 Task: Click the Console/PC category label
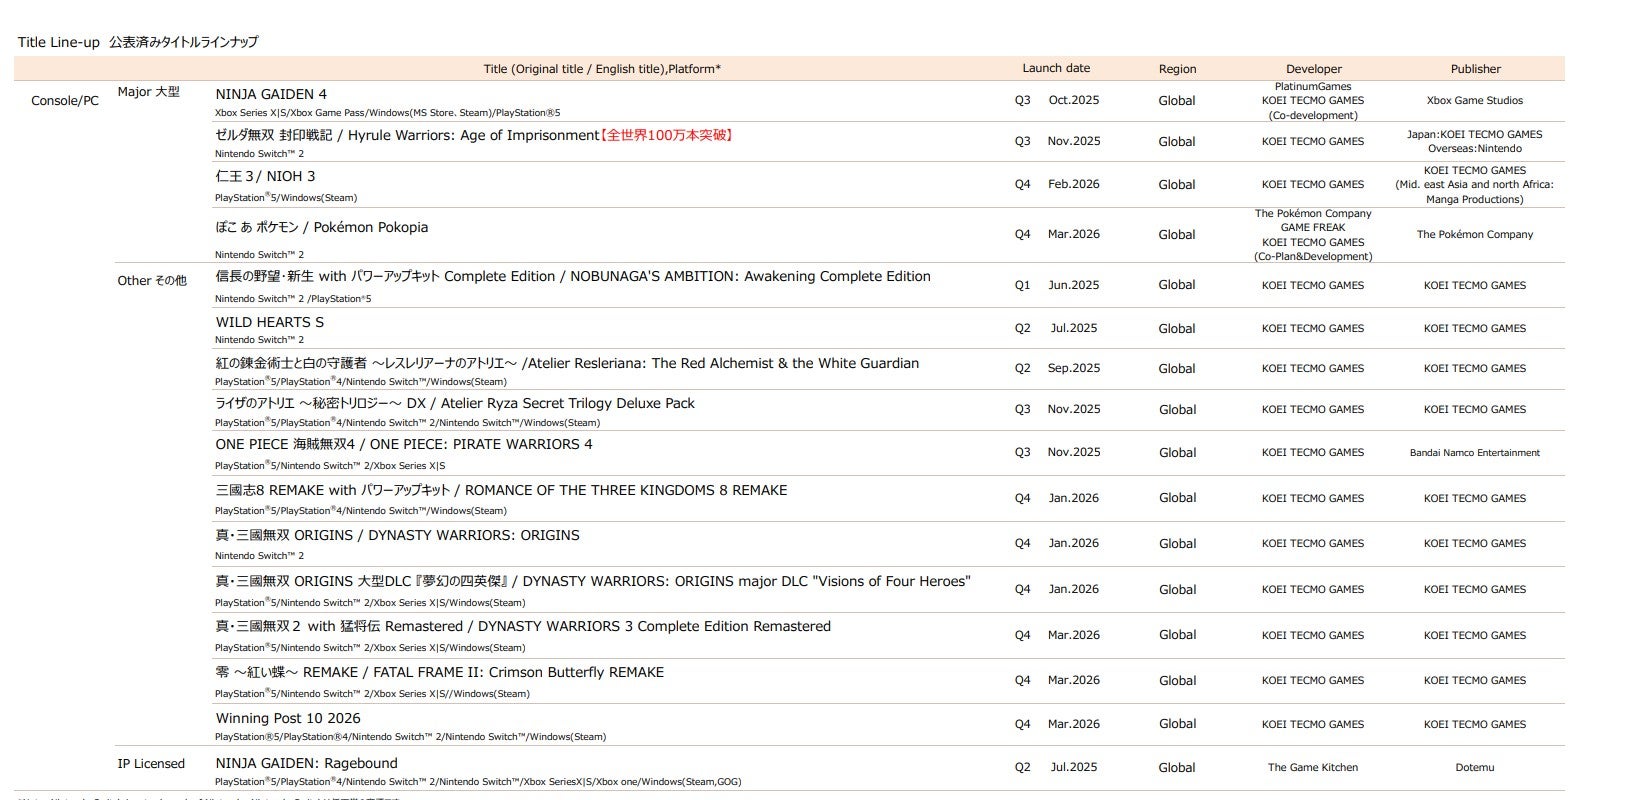click(65, 101)
